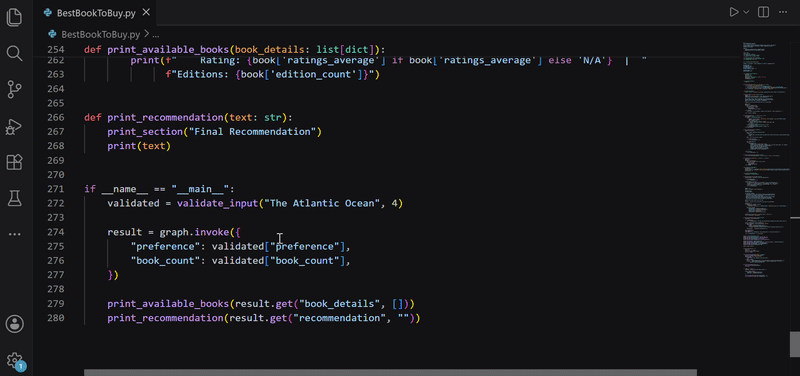Open the Testing flask view
This screenshot has width=800, height=376.
[14, 198]
